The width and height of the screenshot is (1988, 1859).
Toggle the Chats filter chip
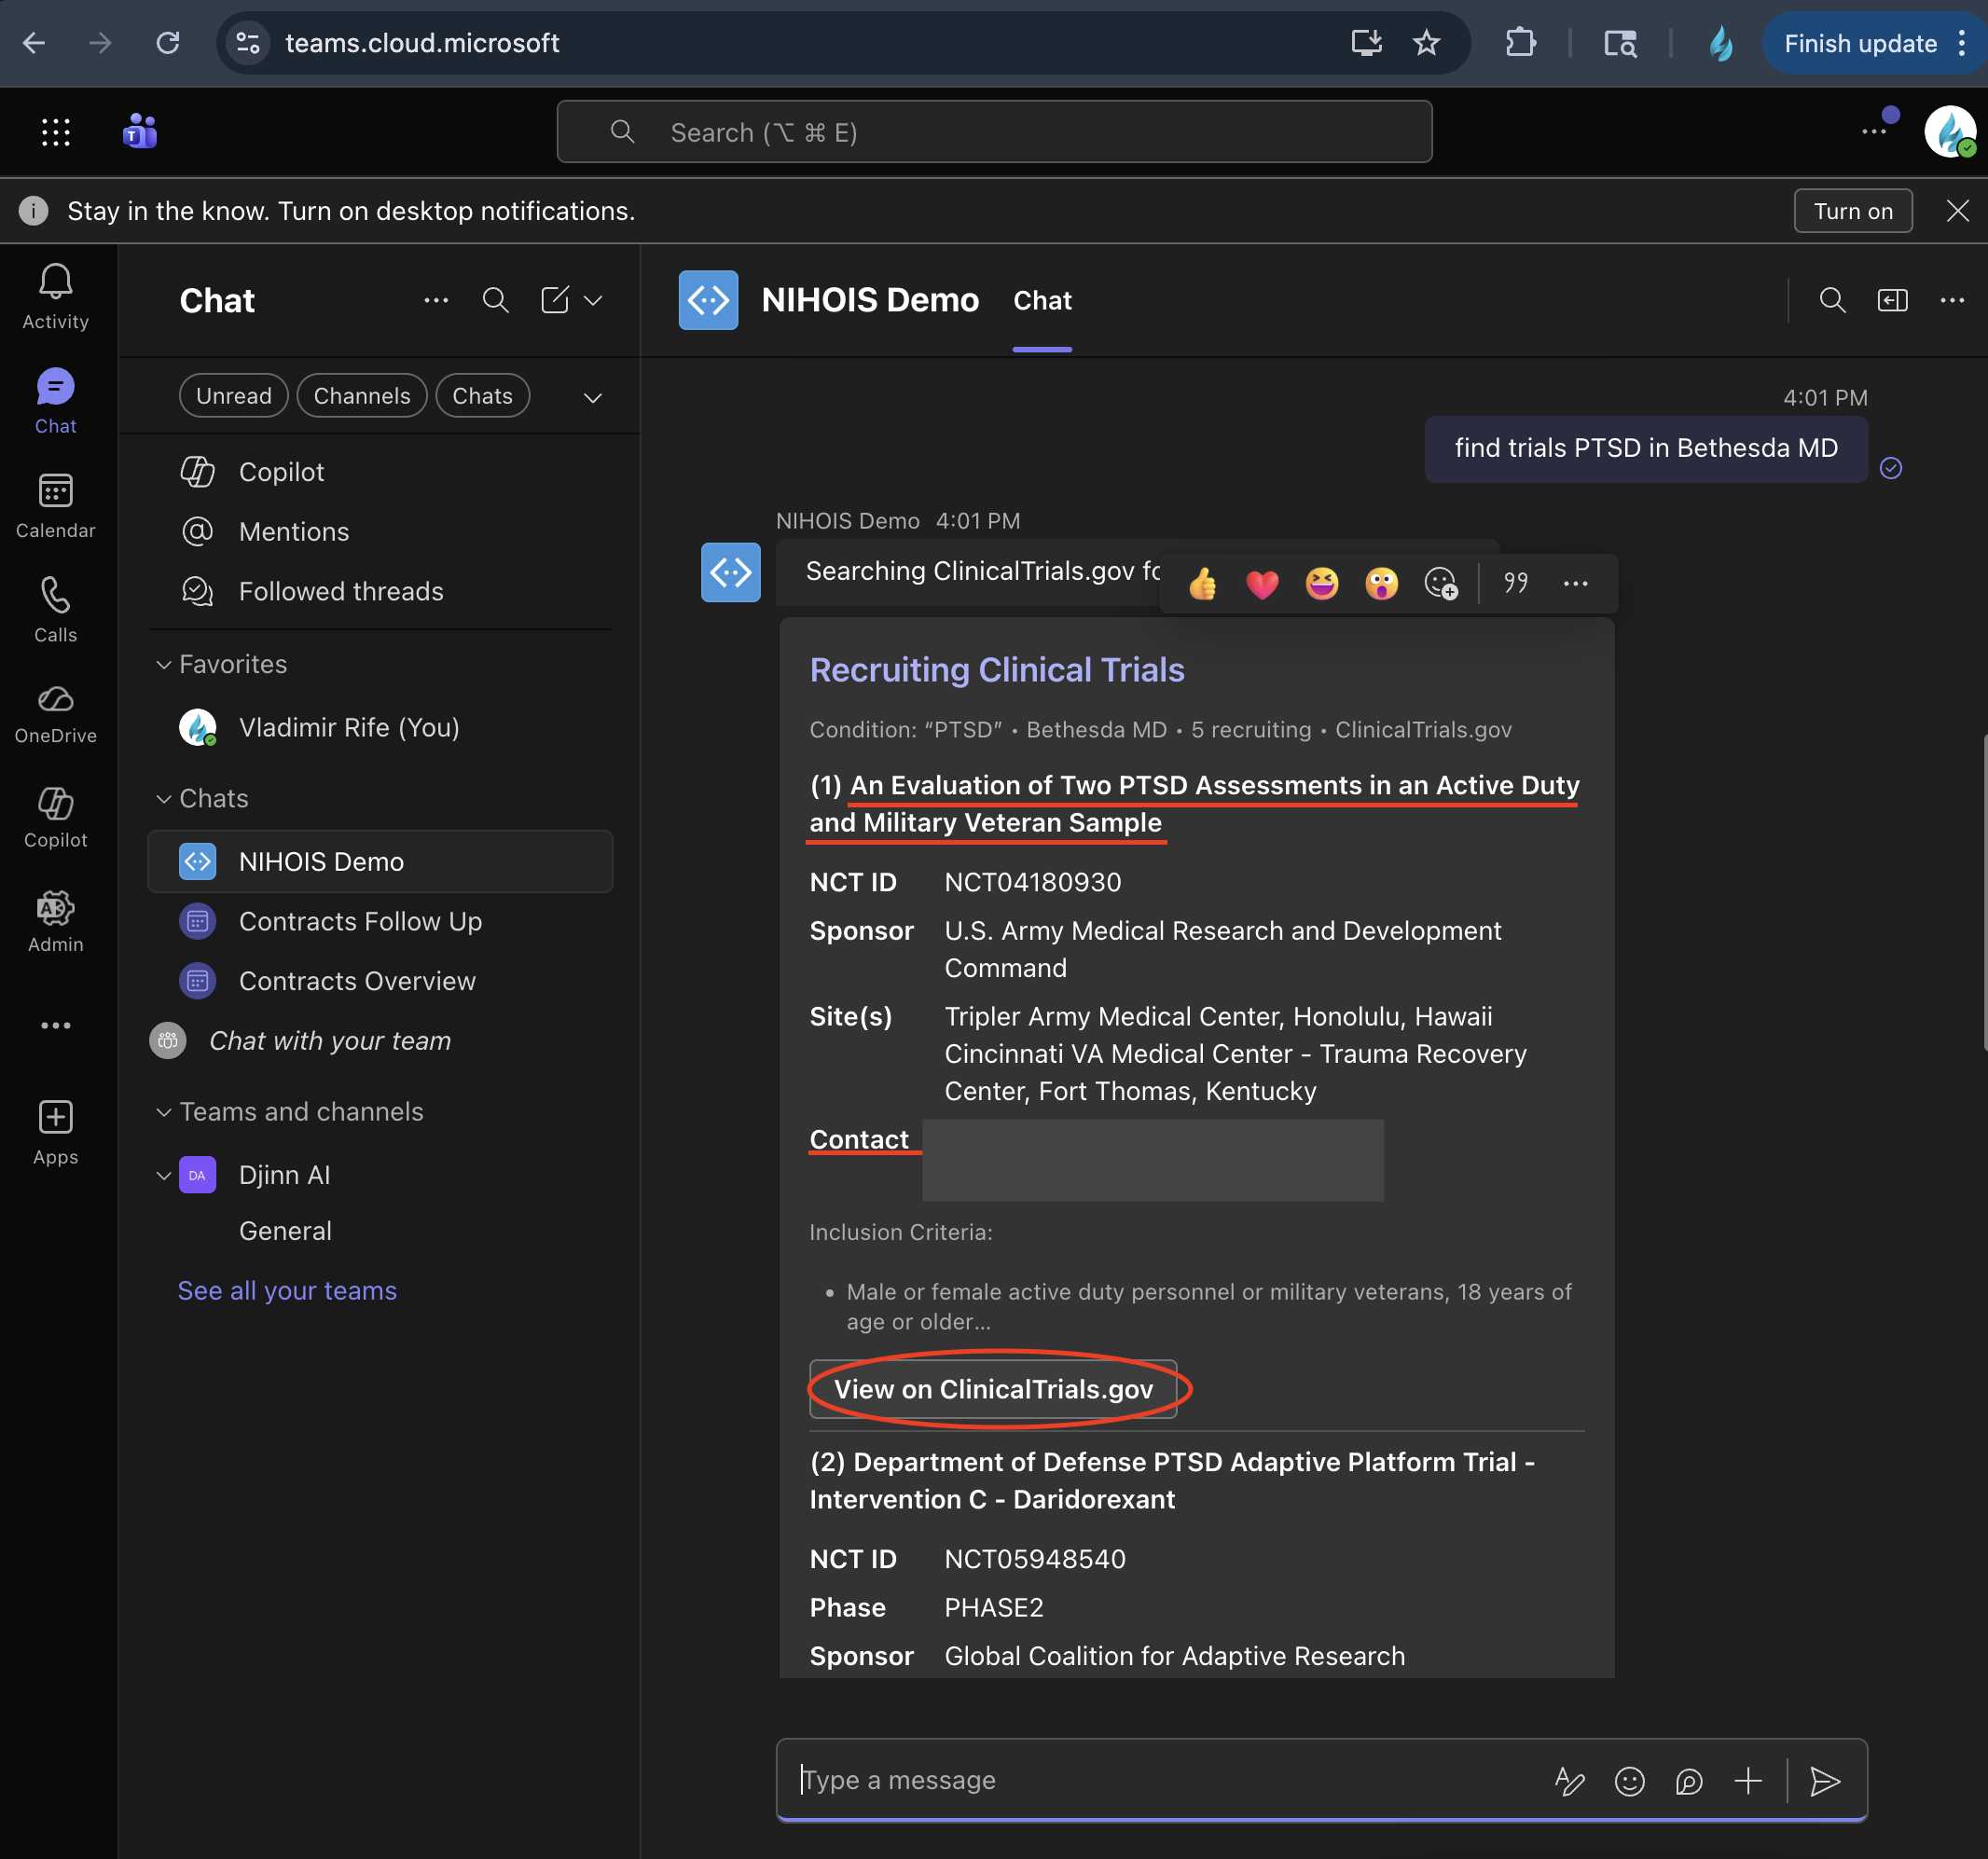coord(482,396)
